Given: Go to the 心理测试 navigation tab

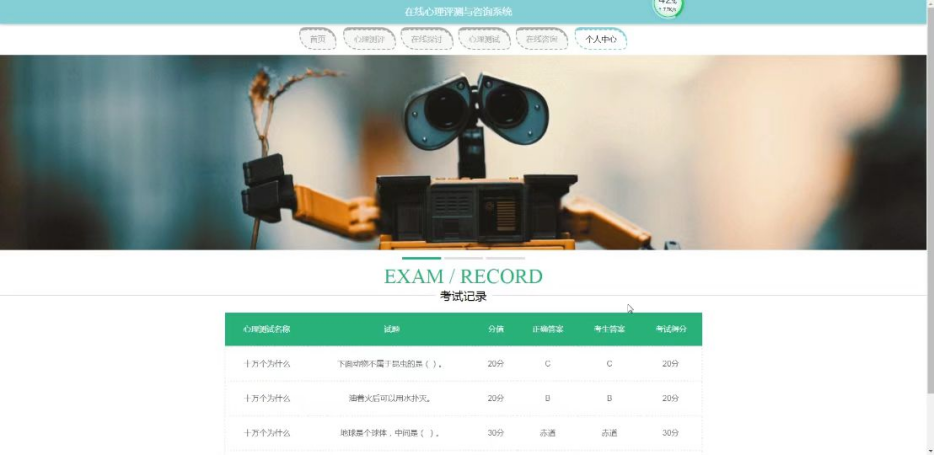Looking at the screenshot, I should 484,39.
